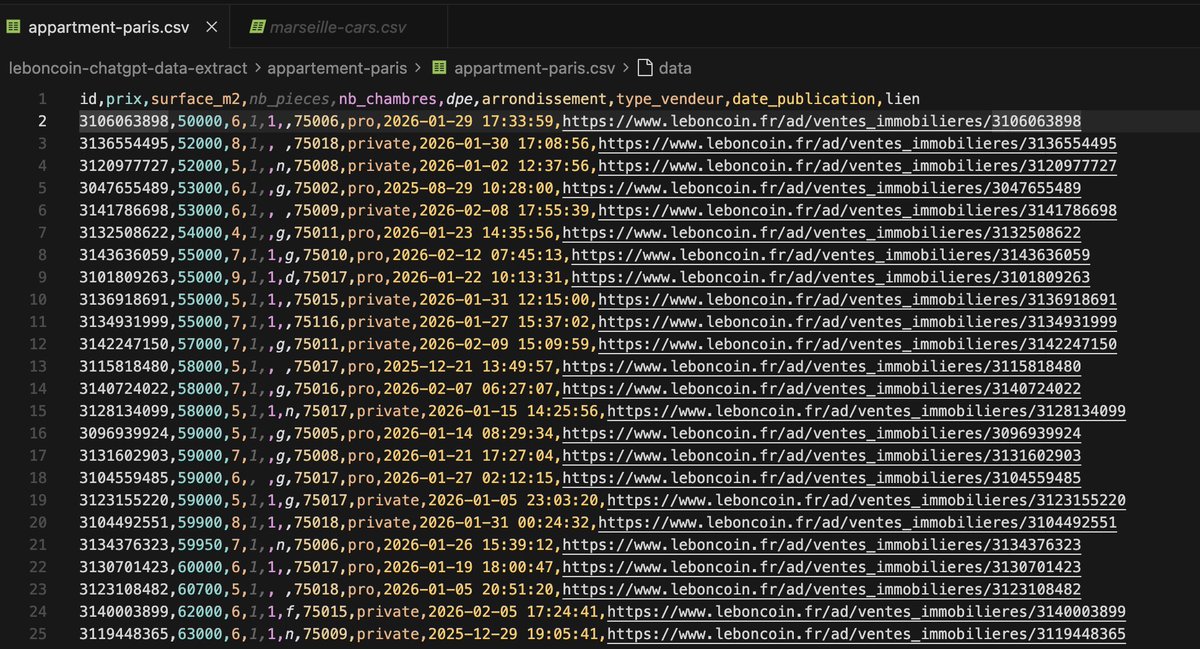
Task: Click the data symbol icon in breadcrumbs
Action: coord(646,69)
